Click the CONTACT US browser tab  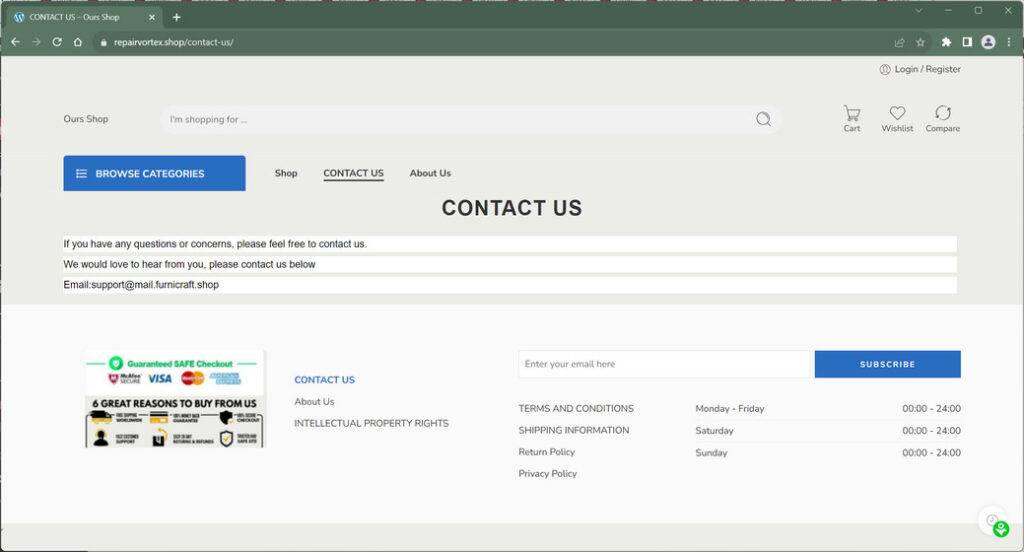pos(82,18)
